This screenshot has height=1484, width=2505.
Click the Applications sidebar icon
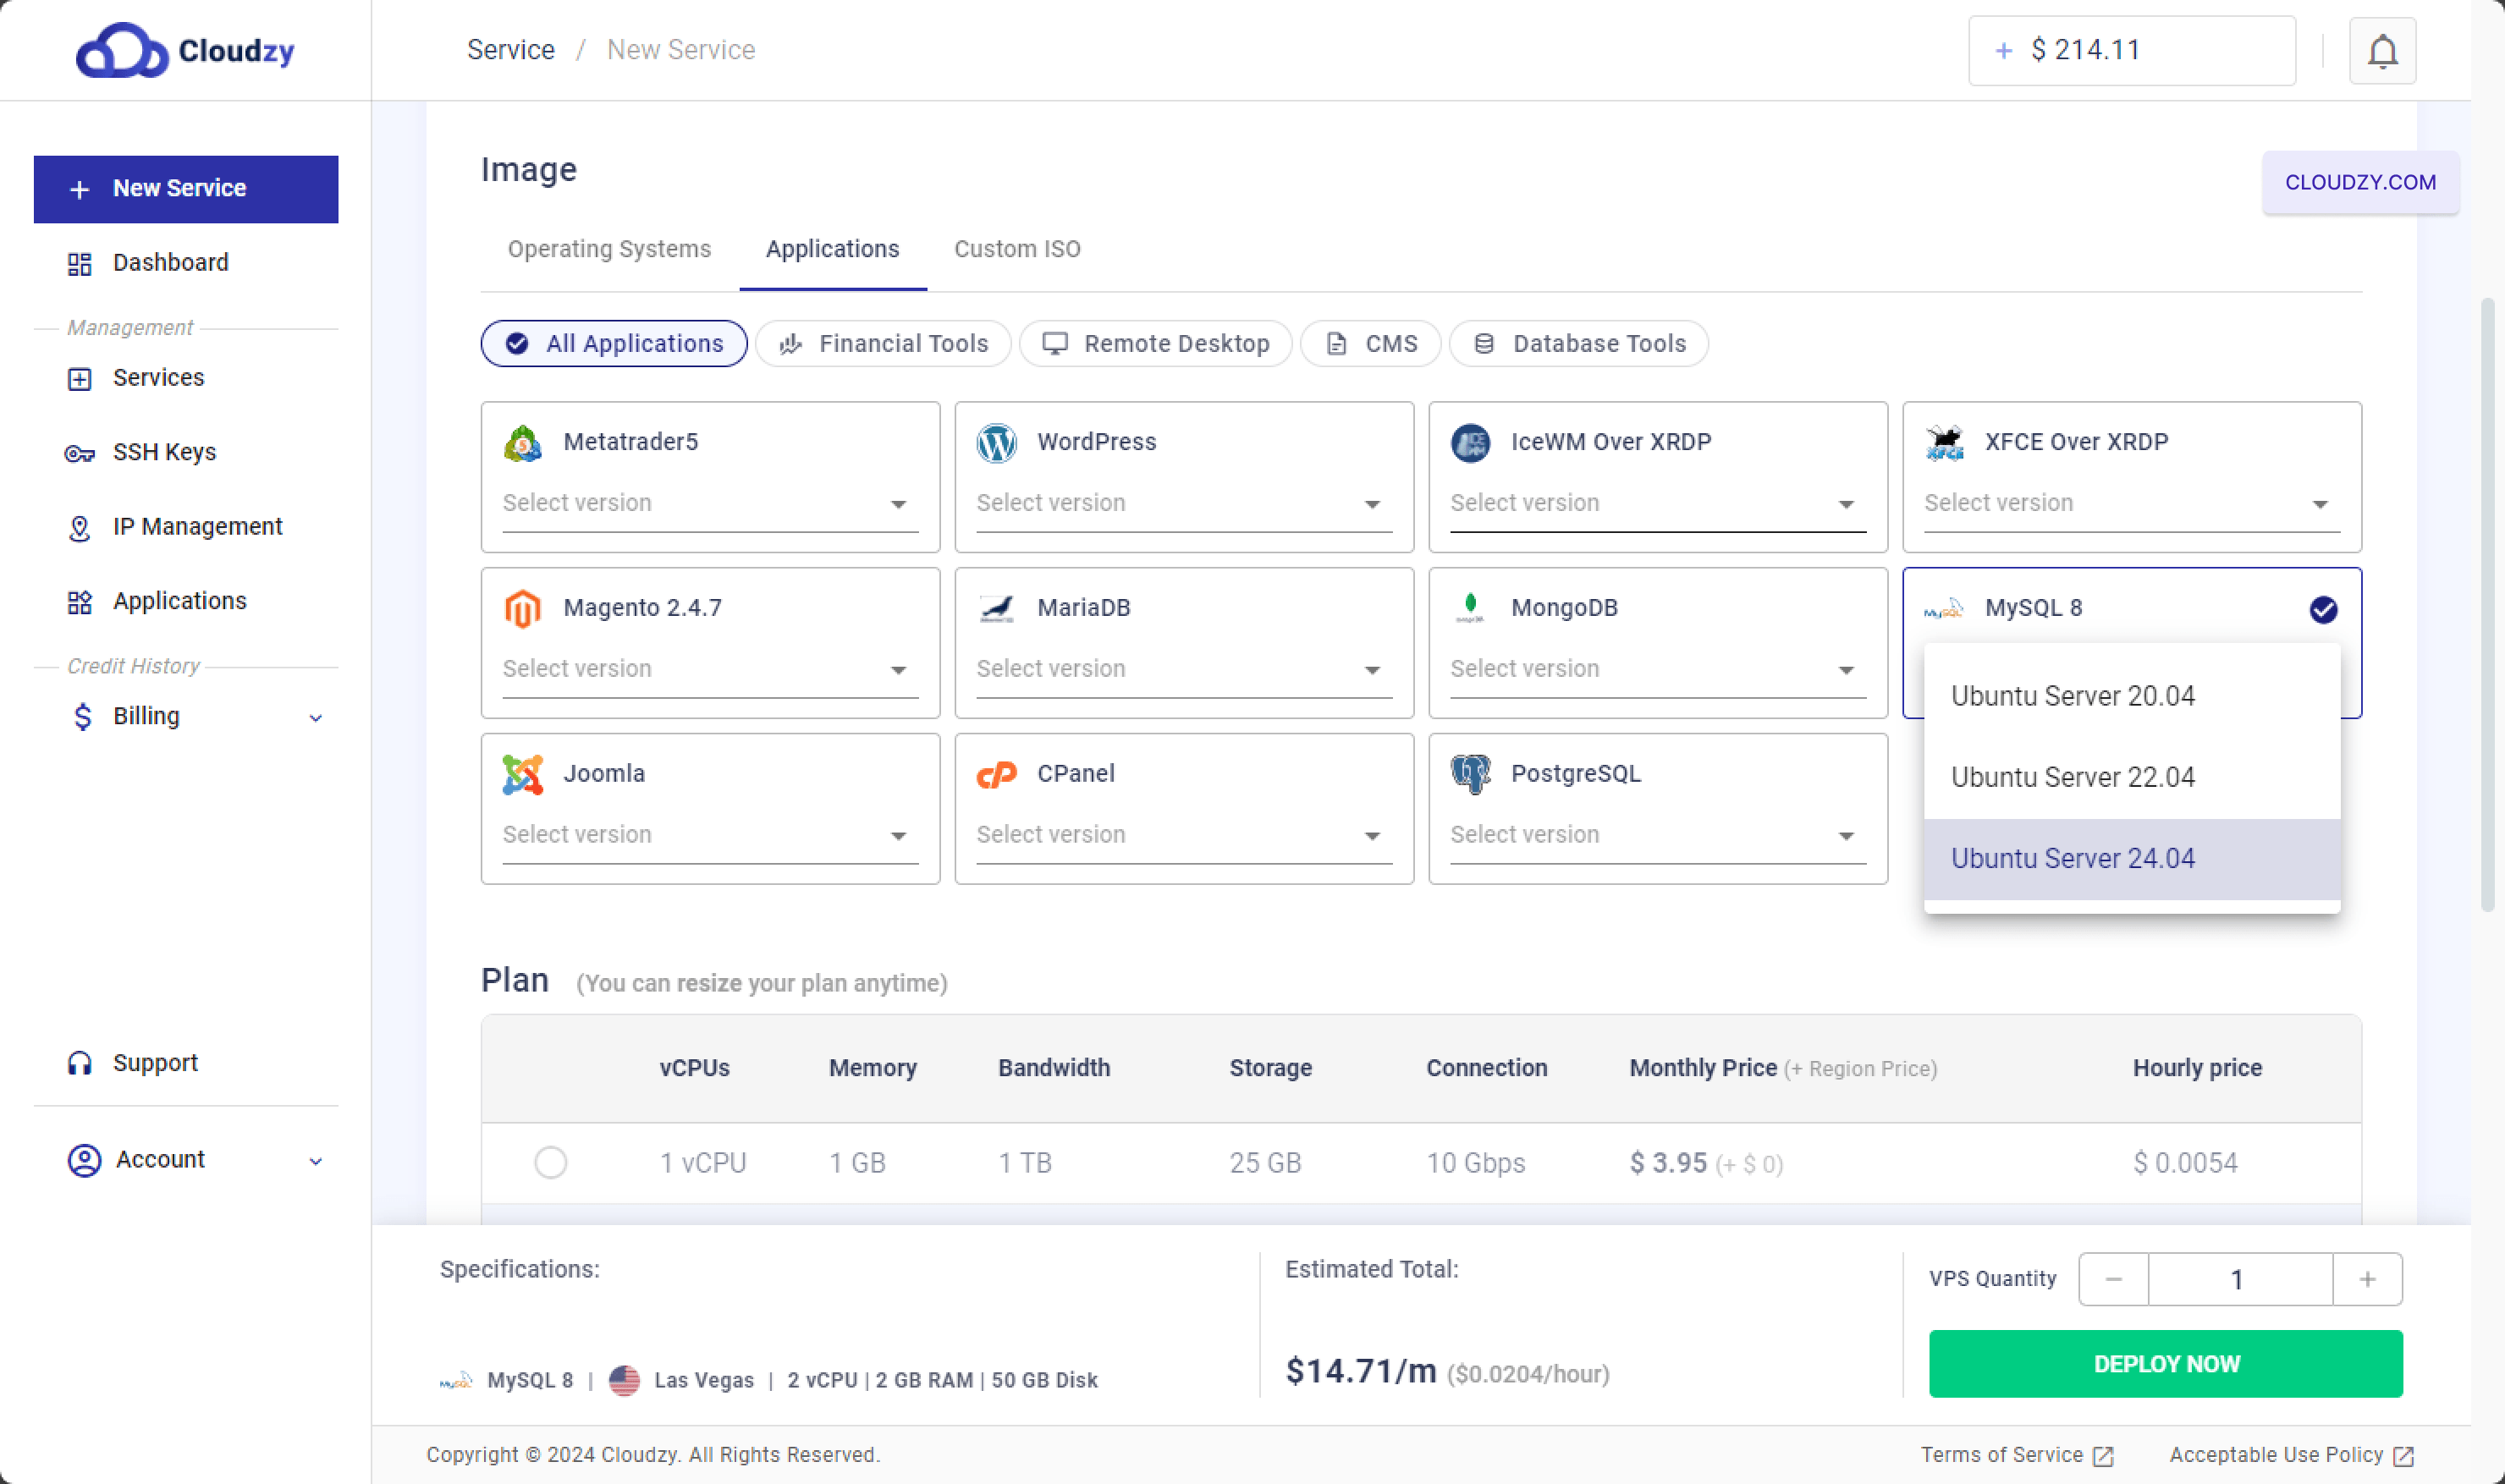(80, 602)
